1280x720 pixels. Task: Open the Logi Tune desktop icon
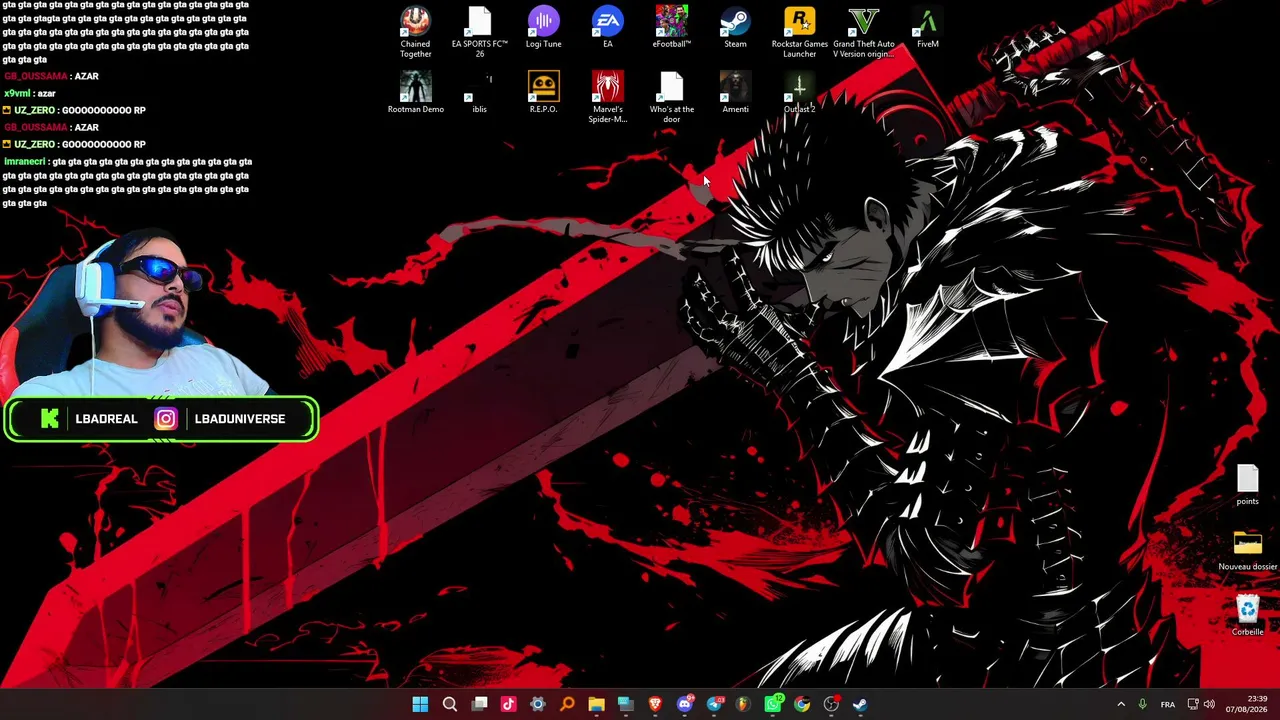coord(544,27)
